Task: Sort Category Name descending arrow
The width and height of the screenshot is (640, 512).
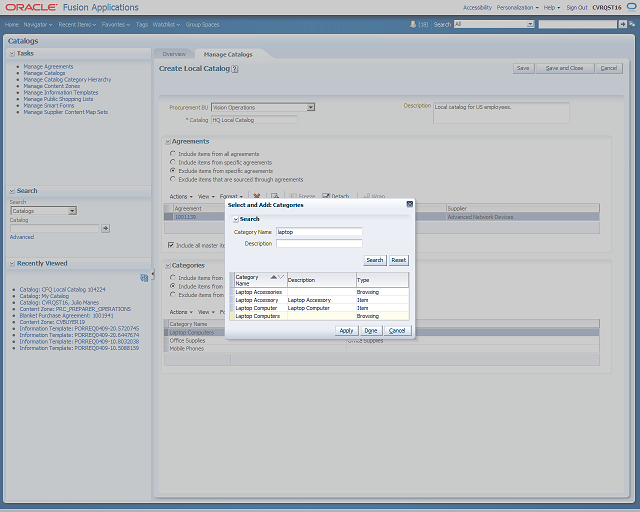Action: (281, 277)
